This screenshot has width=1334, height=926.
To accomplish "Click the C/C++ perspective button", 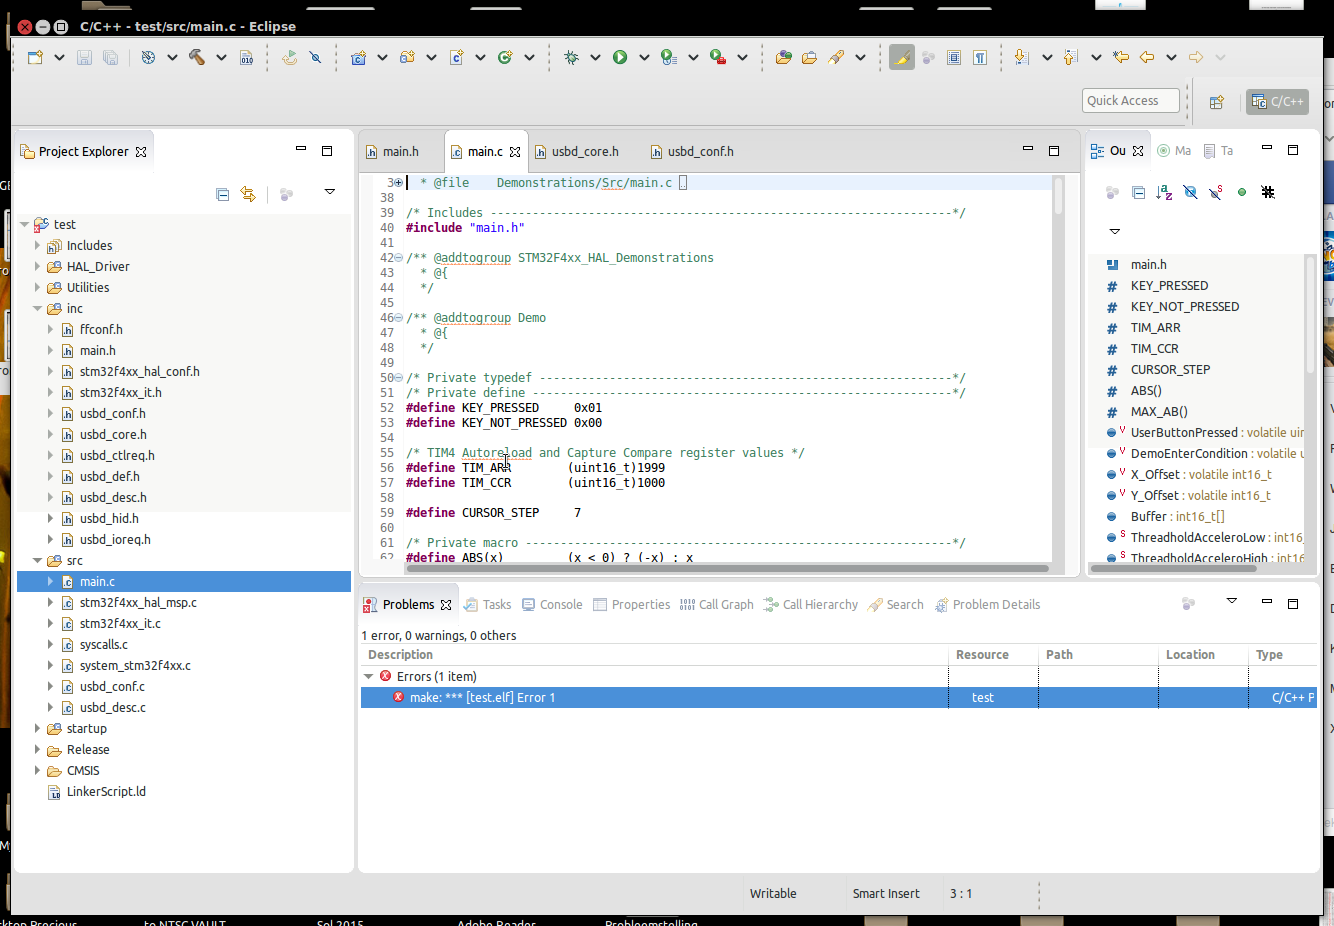I will pyautogui.click(x=1278, y=102).
